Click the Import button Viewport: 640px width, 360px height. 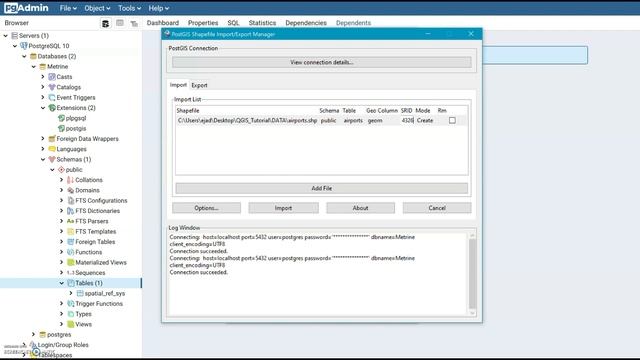pyautogui.click(x=283, y=208)
